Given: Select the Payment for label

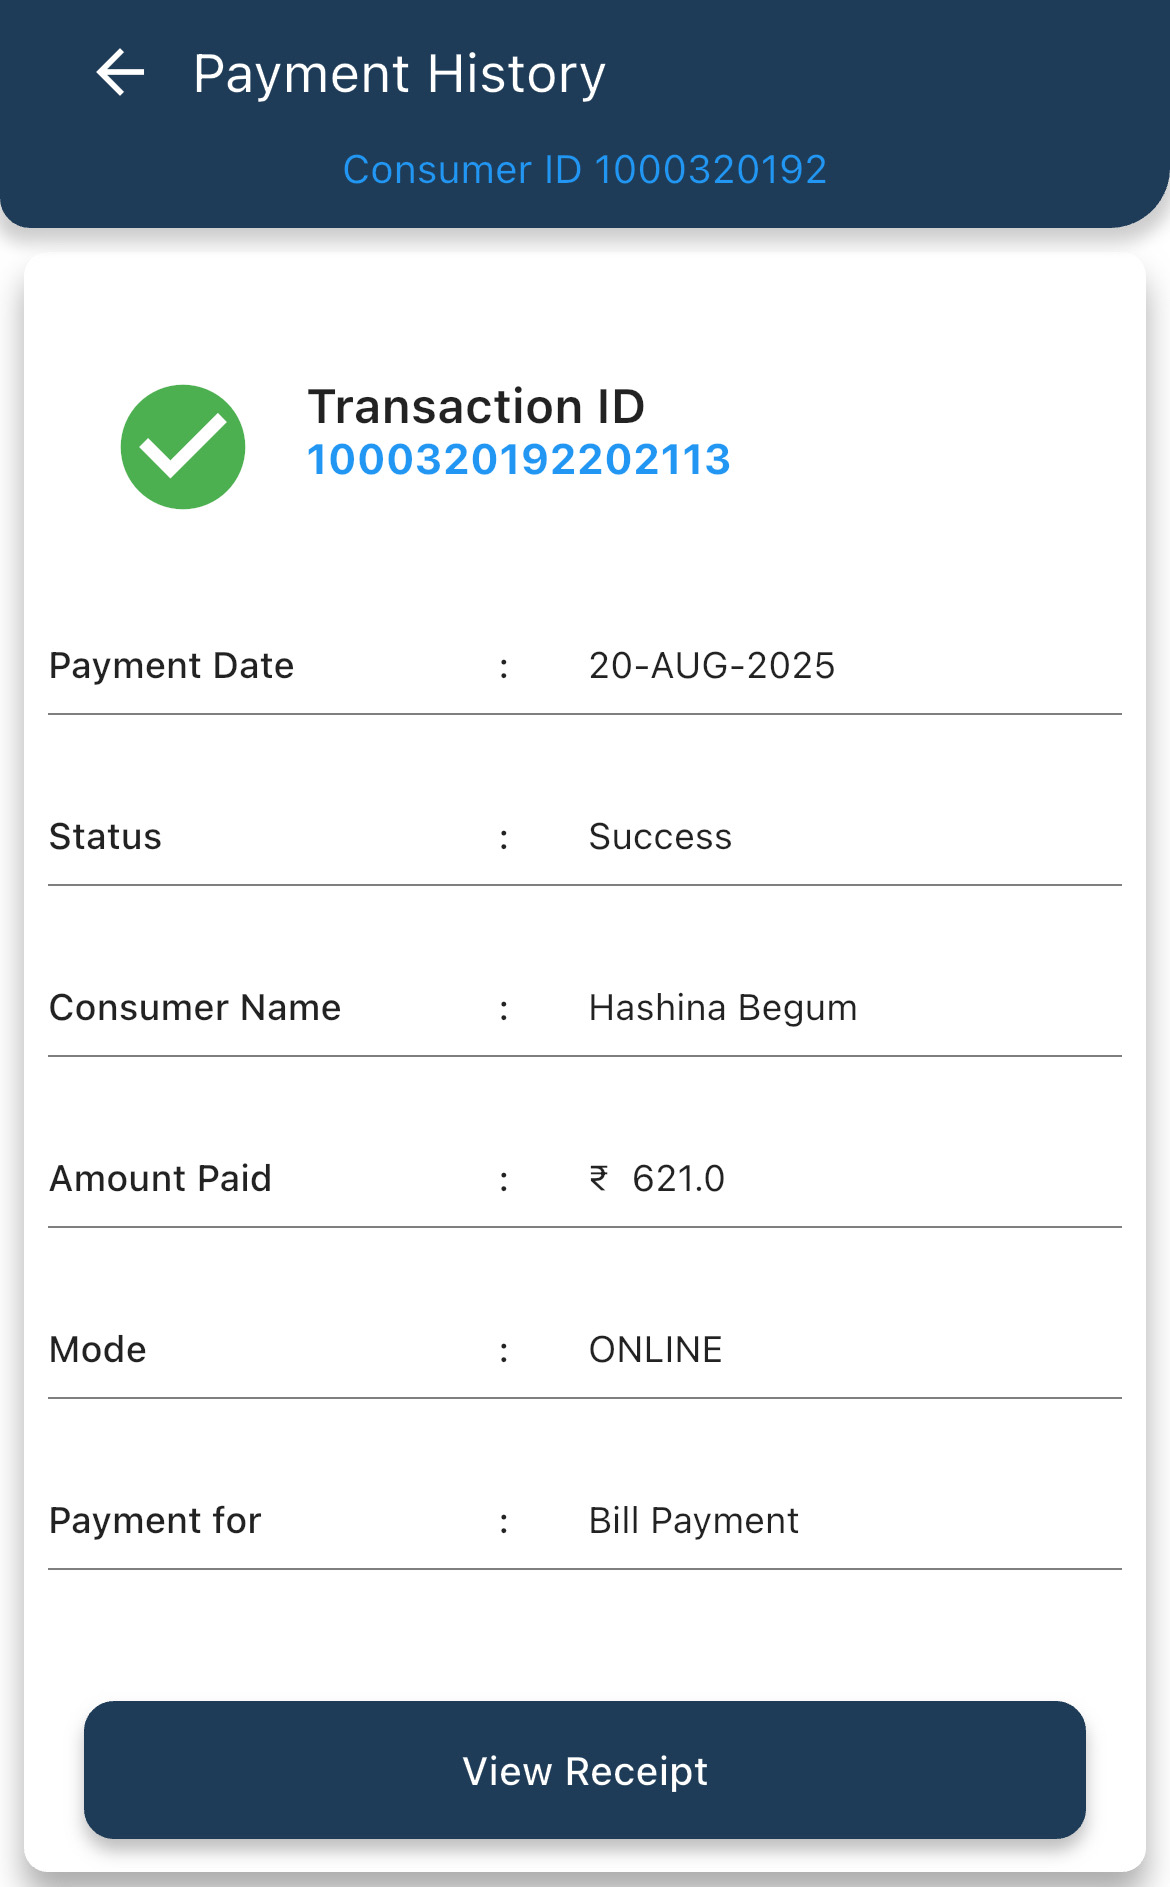Looking at the screenshot, I should click(155, 1521).
